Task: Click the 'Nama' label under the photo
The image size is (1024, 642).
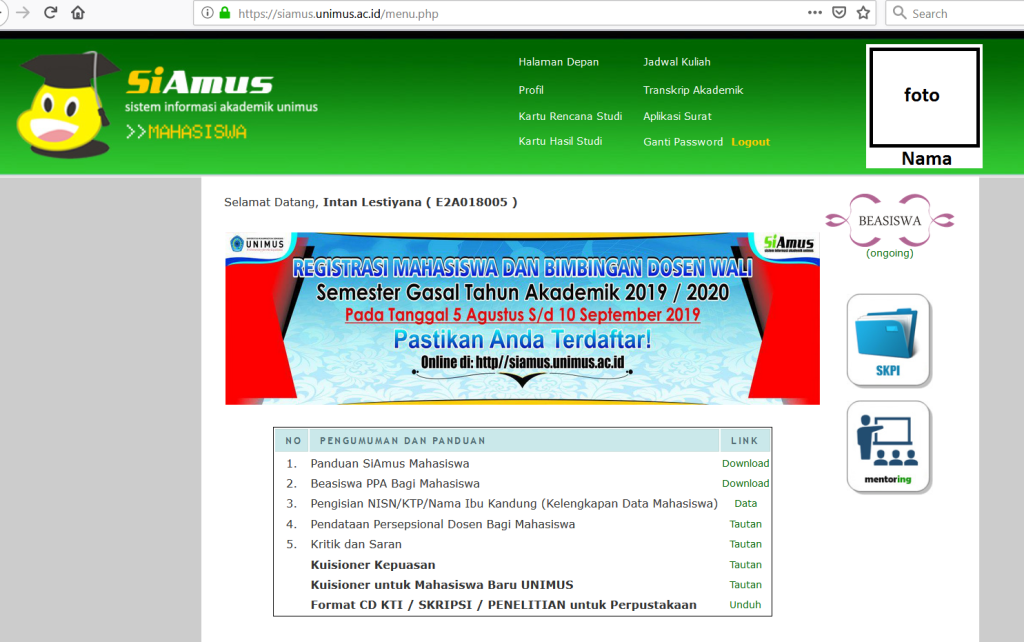Action: tap(926, 159)
